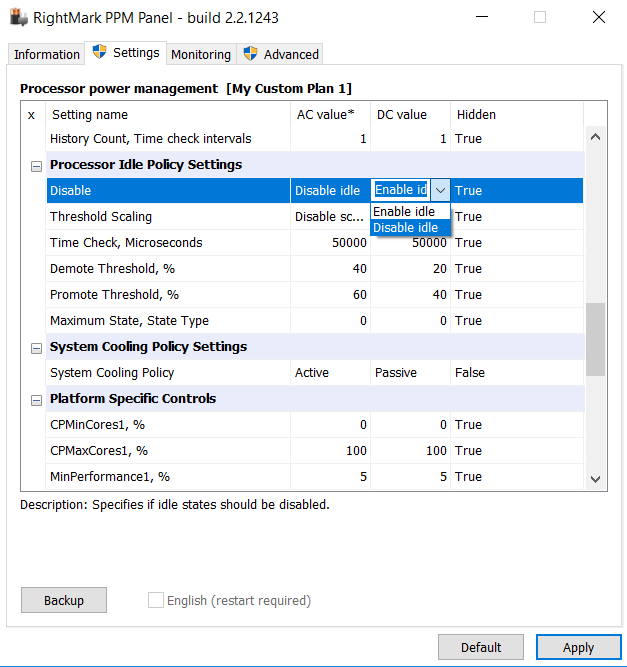Choose 'Disable idle' from the dropdown list
This screenshot has height=667, width=627.
(410, 228)
